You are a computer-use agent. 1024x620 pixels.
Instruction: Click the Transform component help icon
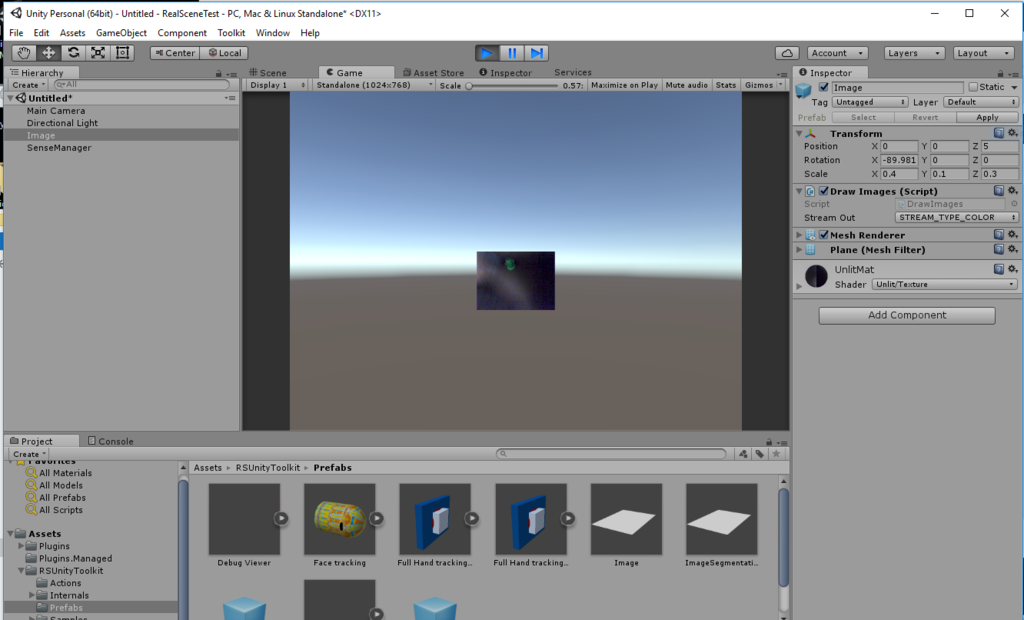(999, 133)
